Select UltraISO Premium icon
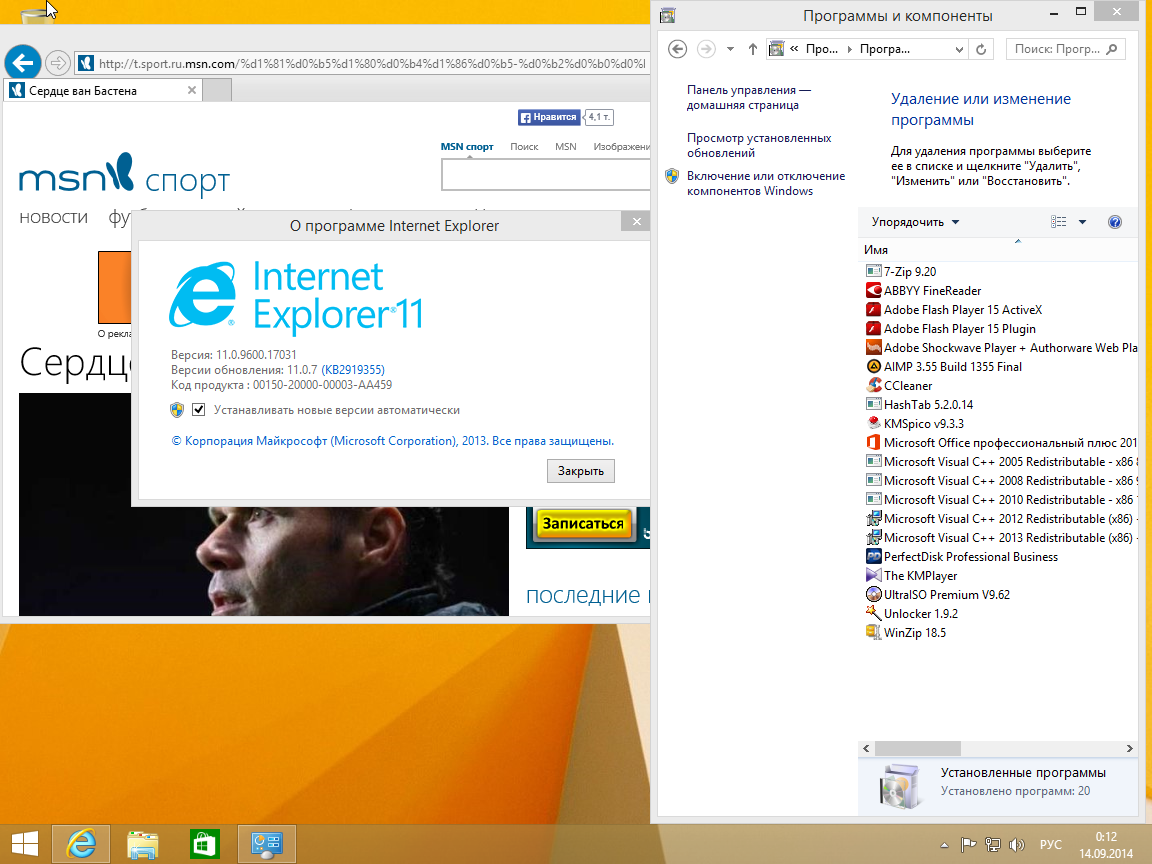 (874, 594)
